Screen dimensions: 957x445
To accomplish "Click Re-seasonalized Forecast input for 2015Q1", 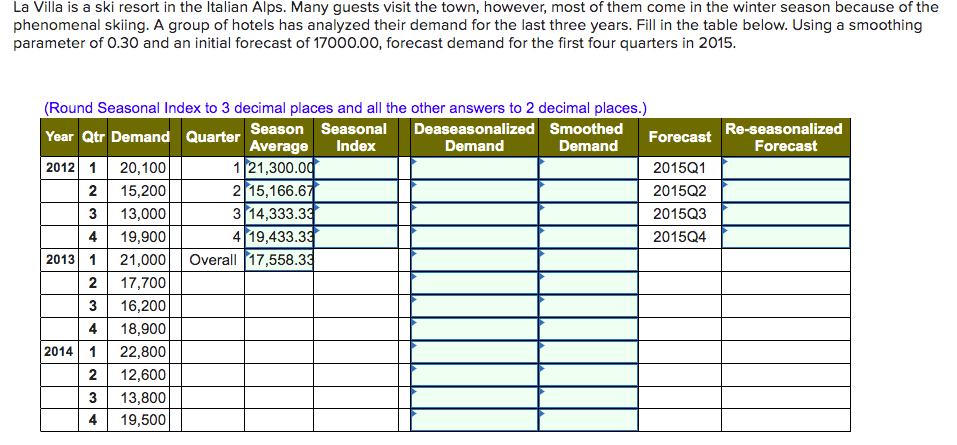I will click(785, 168).
